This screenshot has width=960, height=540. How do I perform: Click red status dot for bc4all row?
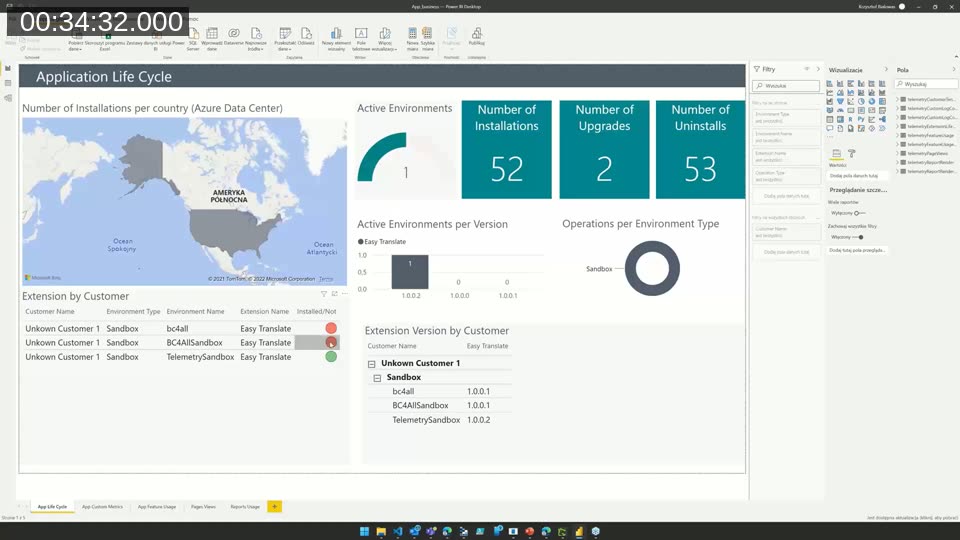pyautogui.click(x=331, y=328)
